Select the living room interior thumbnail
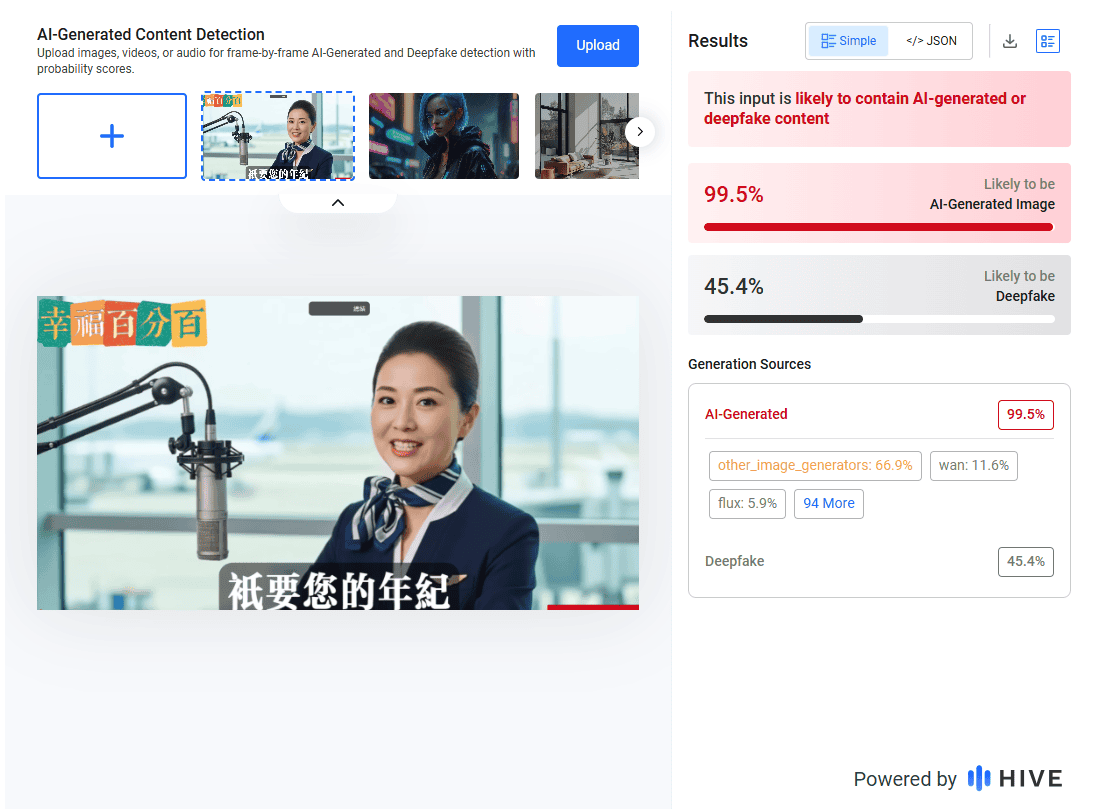 tap(586, 136)
